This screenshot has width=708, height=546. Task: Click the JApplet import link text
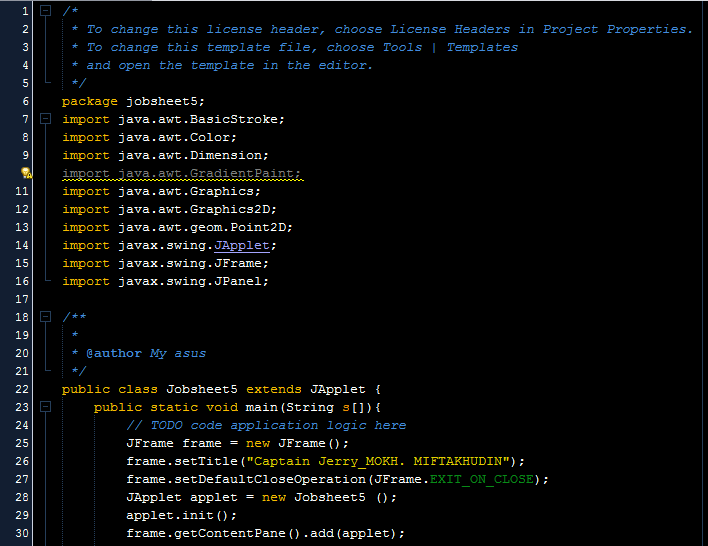(x=244, y=245)
